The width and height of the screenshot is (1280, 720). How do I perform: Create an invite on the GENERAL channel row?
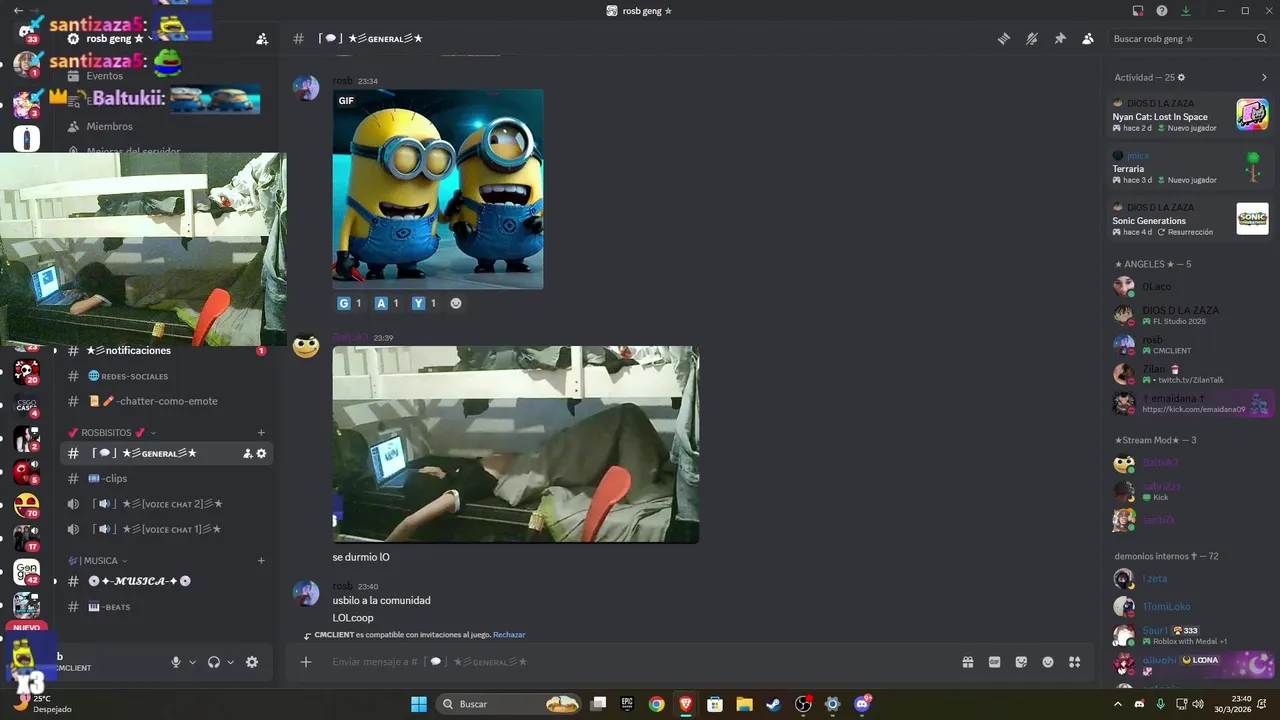click(247, 453)
